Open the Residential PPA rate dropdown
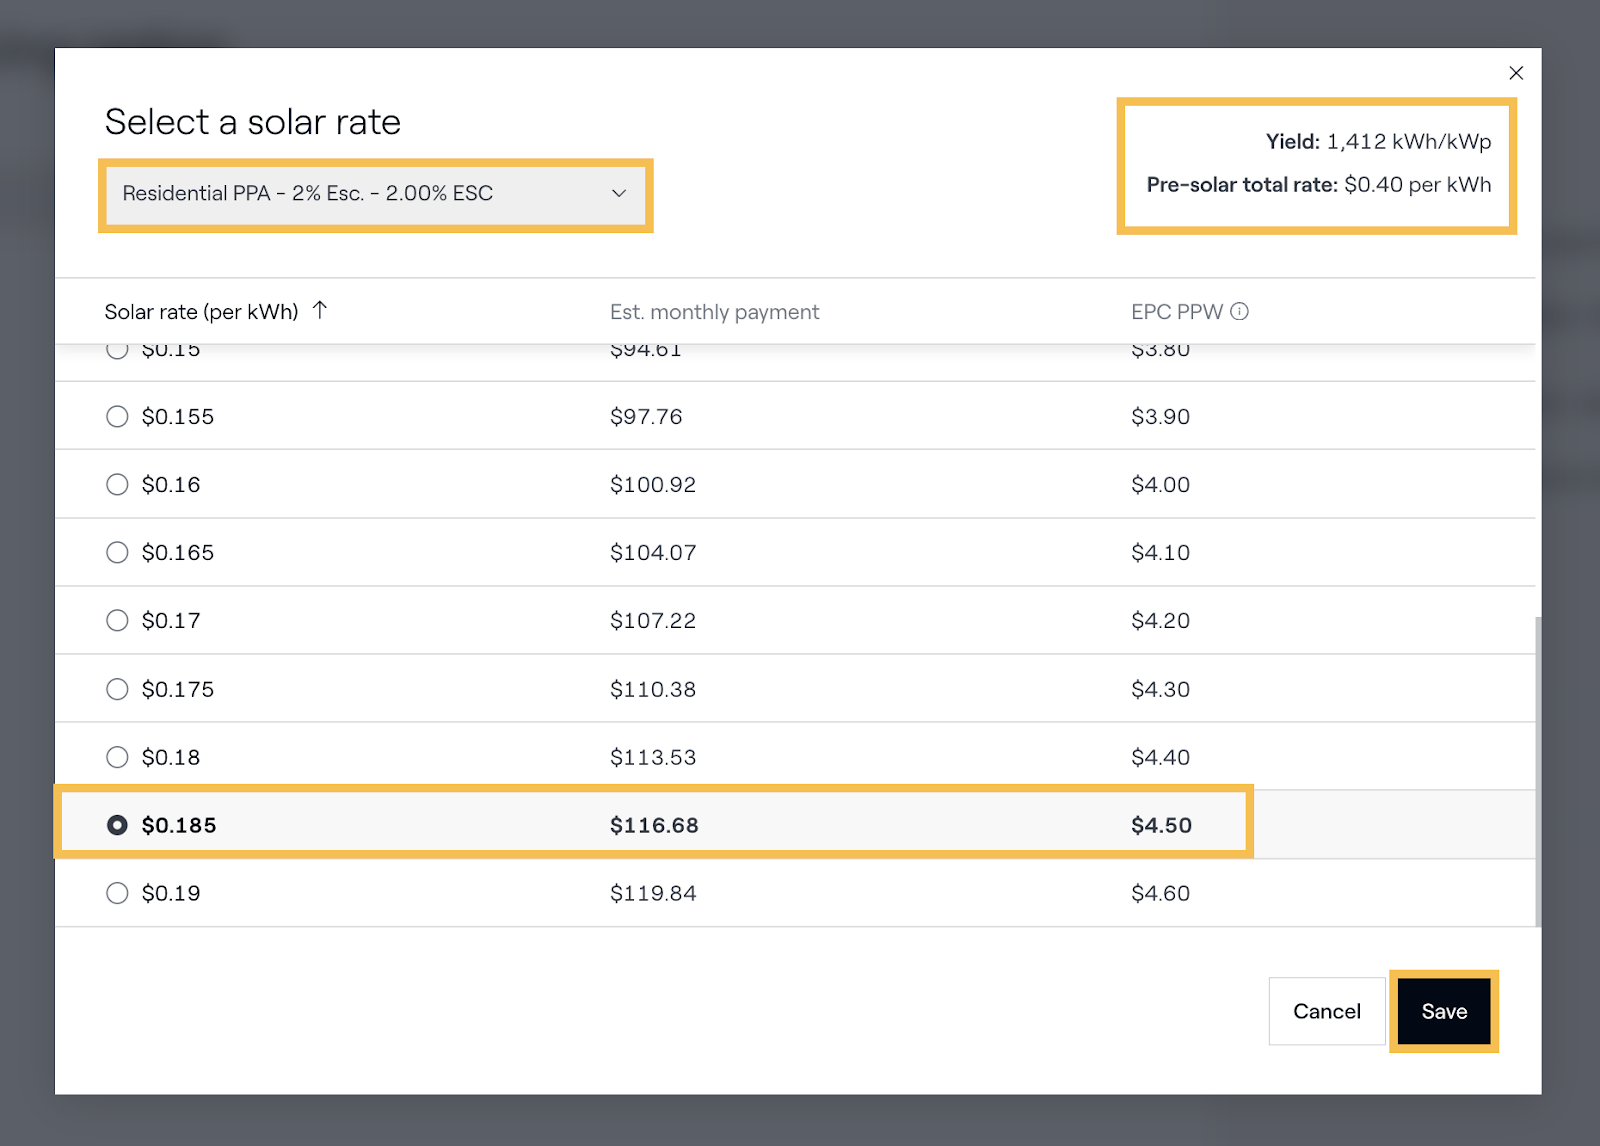 point(375,194)
